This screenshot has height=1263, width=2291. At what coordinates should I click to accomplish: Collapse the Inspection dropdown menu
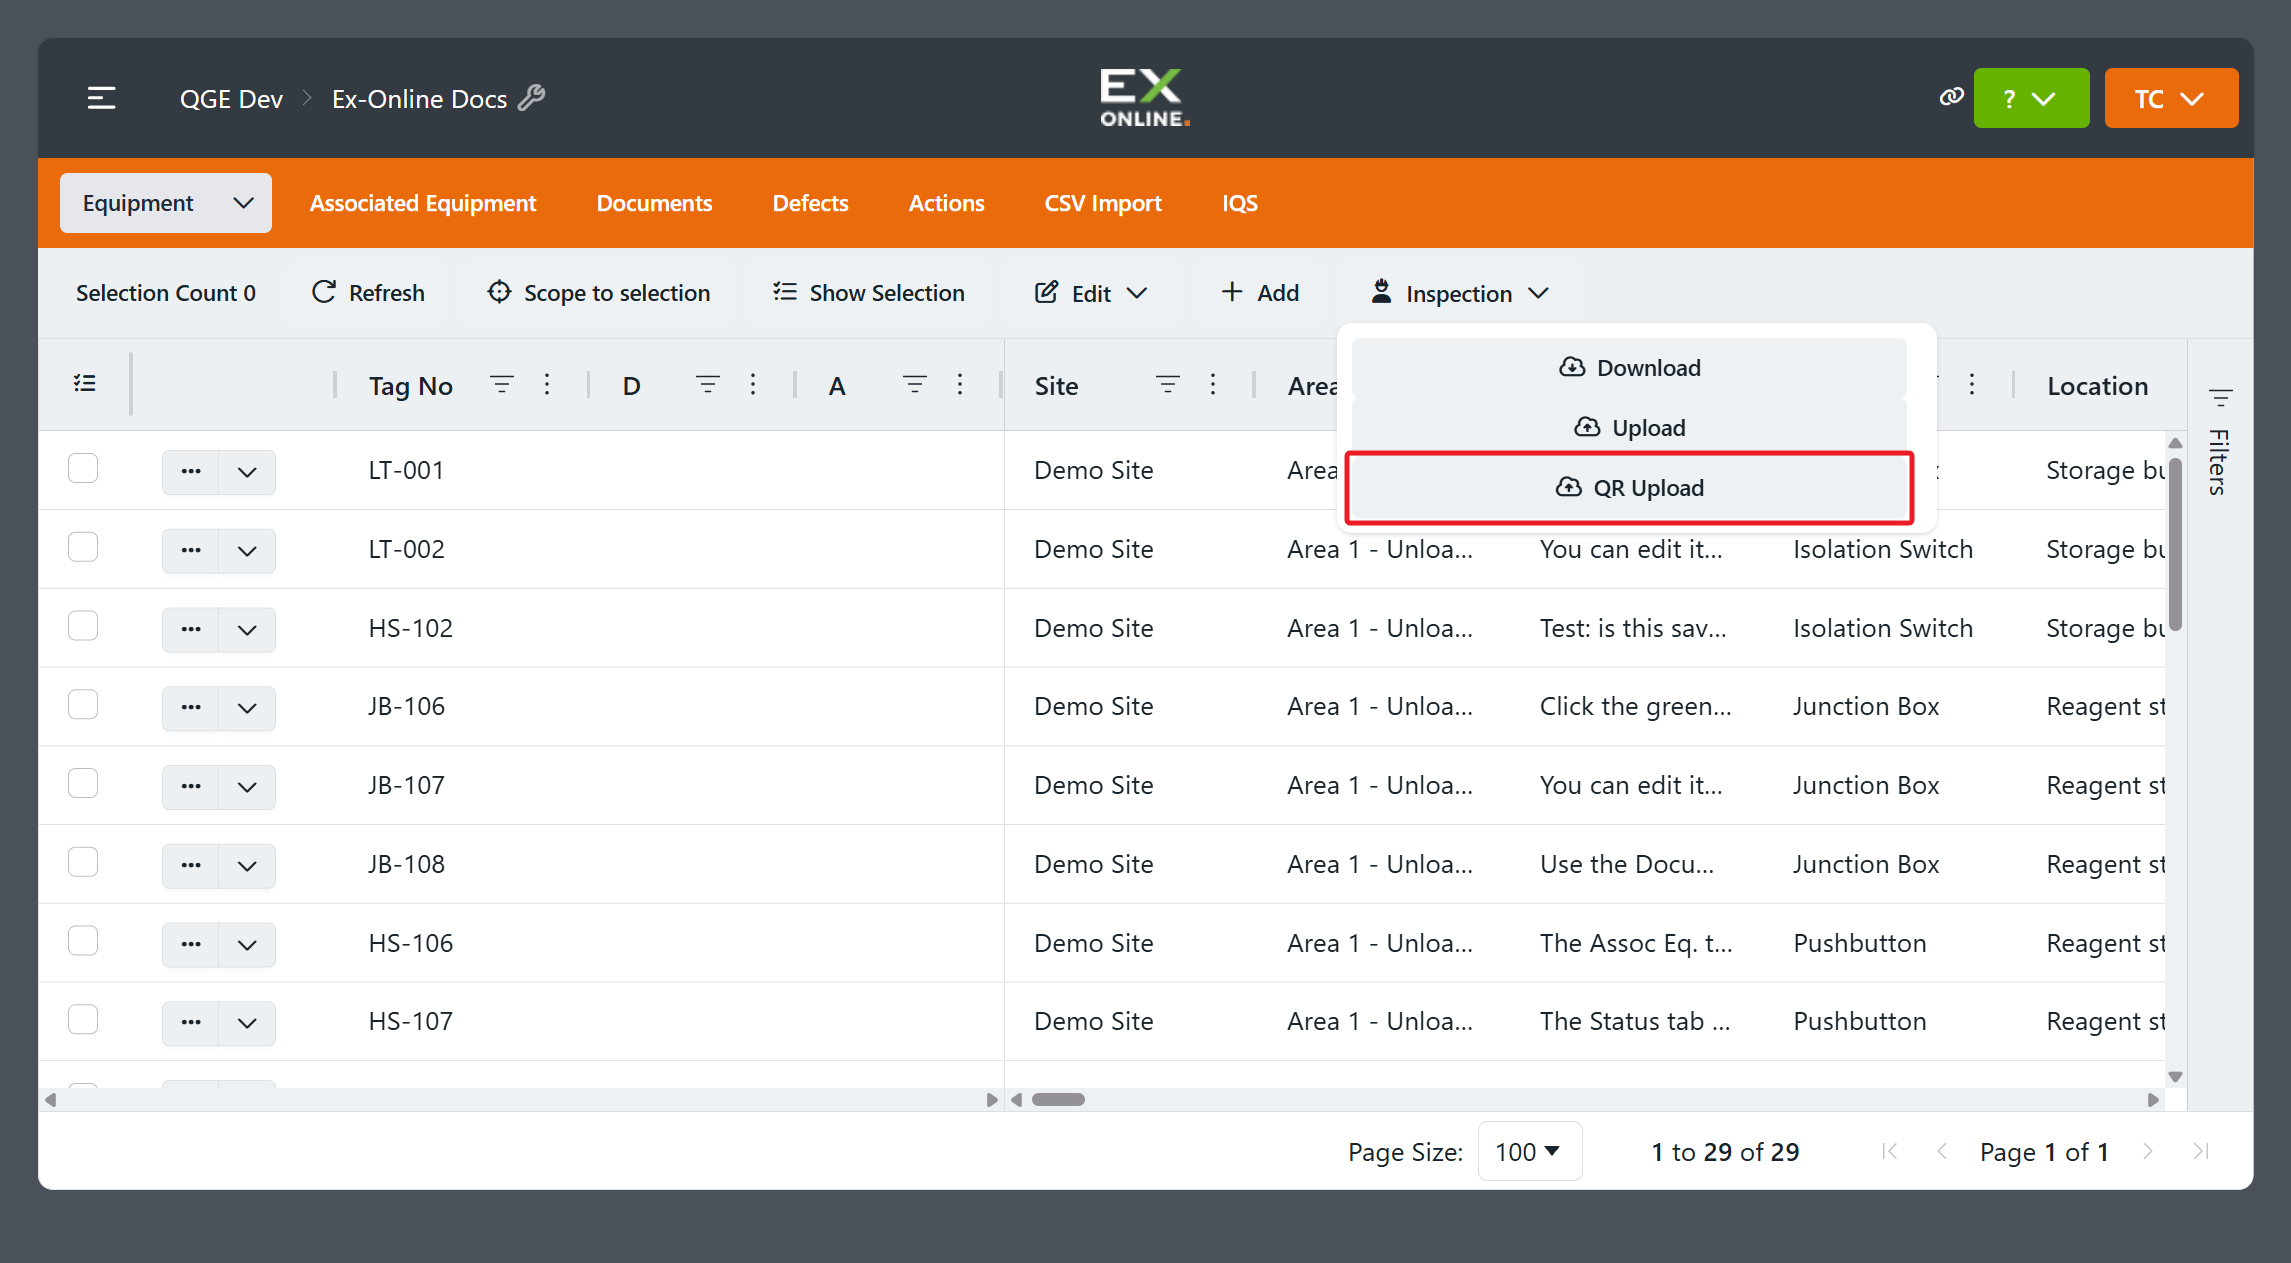(x=1460, y=293)
